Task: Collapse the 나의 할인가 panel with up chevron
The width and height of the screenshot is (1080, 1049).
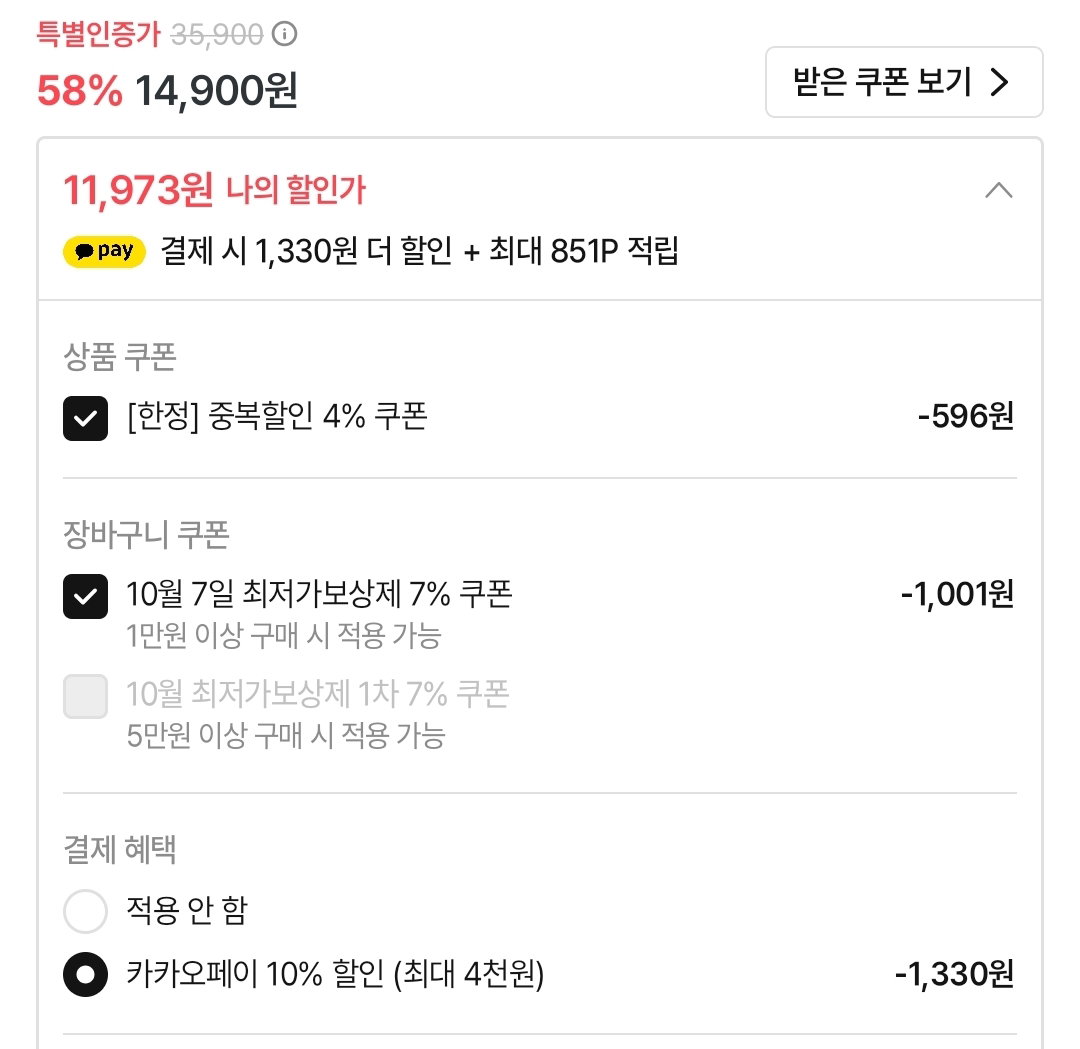Action: [x=999, y=190]
